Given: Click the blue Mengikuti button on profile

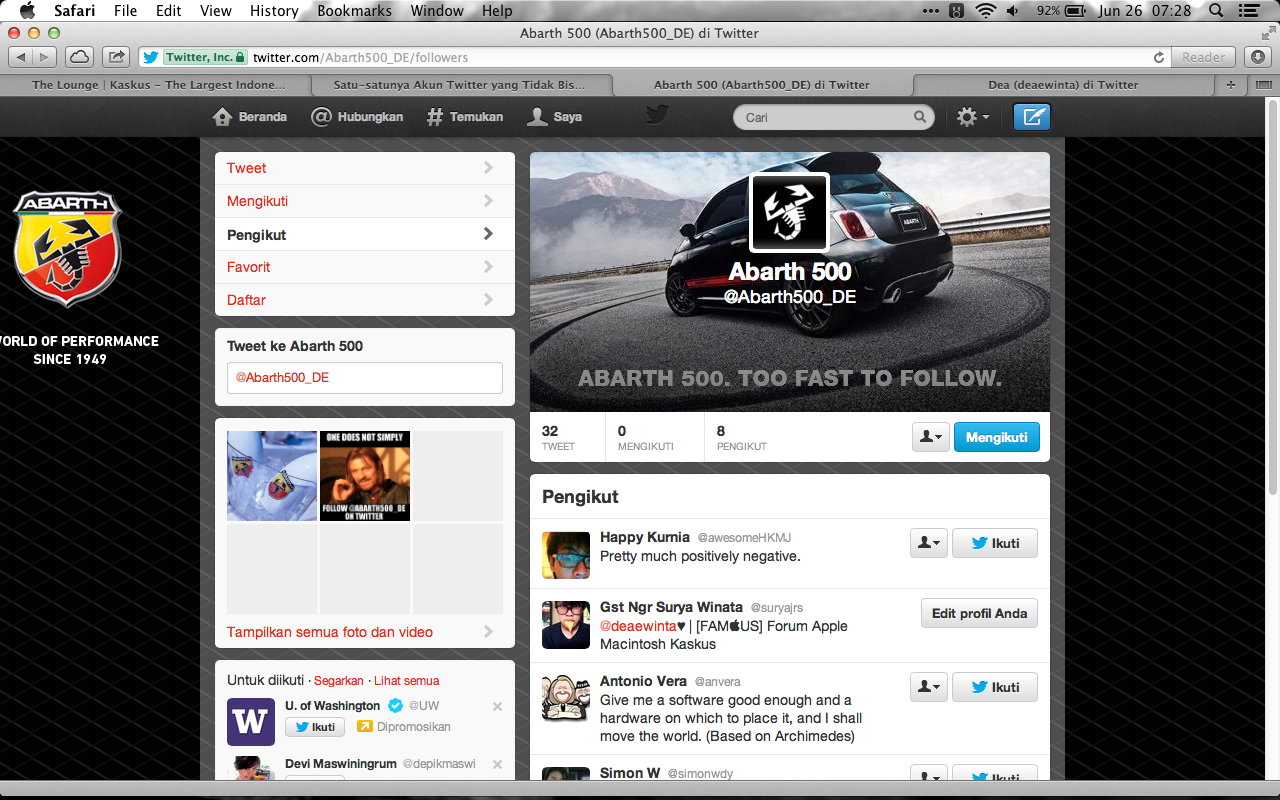Looking at the screenshot, I should click(x=997, y=437).
